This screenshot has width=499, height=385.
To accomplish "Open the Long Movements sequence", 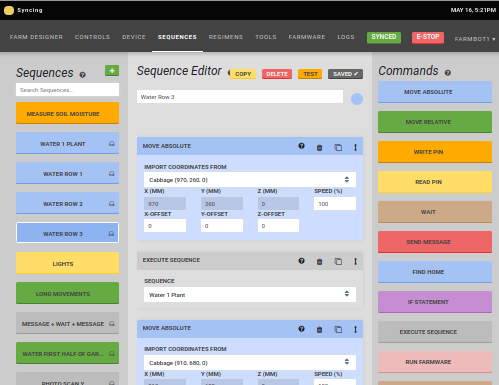I will tap(67, 293).
